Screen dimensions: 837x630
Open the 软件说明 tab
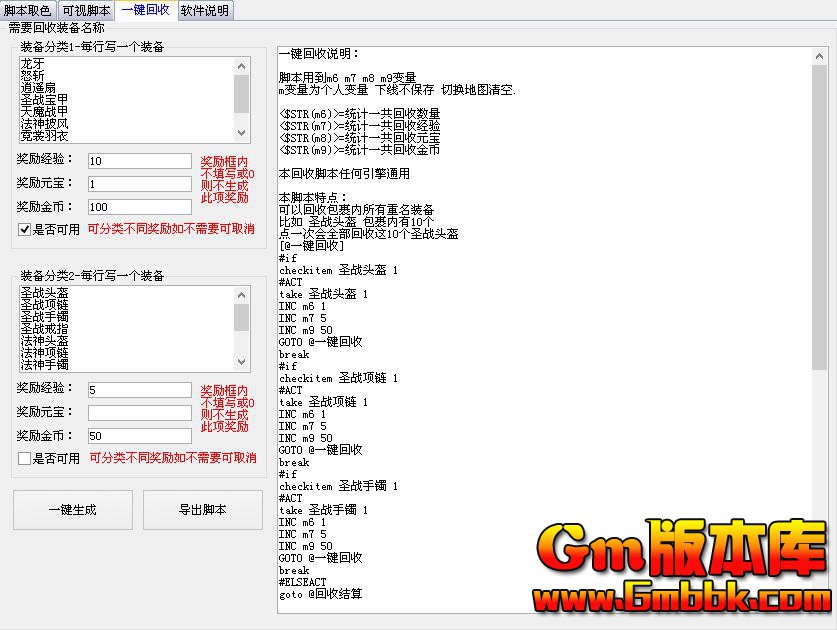[x=205, y=11]
